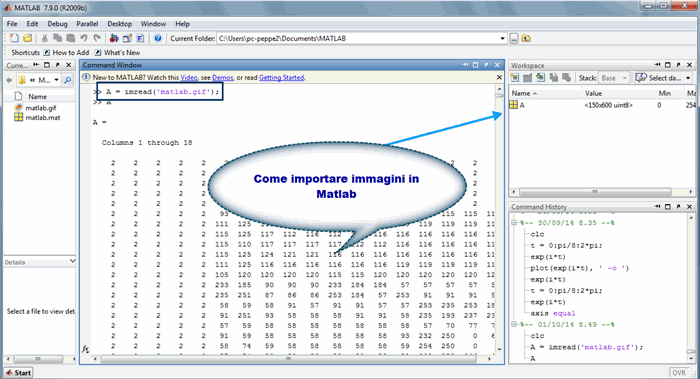This screenshot has height=379, width=700.
Task: Undock the Command Window
Action: [x=486, y=65]
